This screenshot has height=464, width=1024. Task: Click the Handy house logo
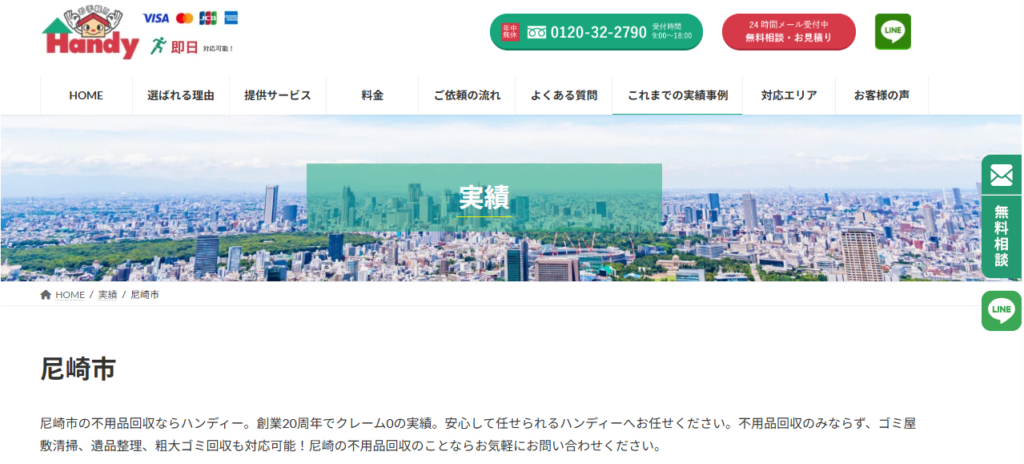(x=90, y=33)
